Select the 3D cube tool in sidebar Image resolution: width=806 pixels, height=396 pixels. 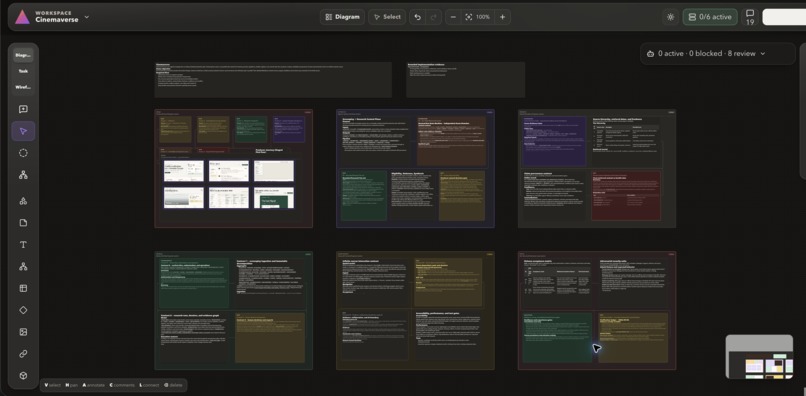click(23, 375)
